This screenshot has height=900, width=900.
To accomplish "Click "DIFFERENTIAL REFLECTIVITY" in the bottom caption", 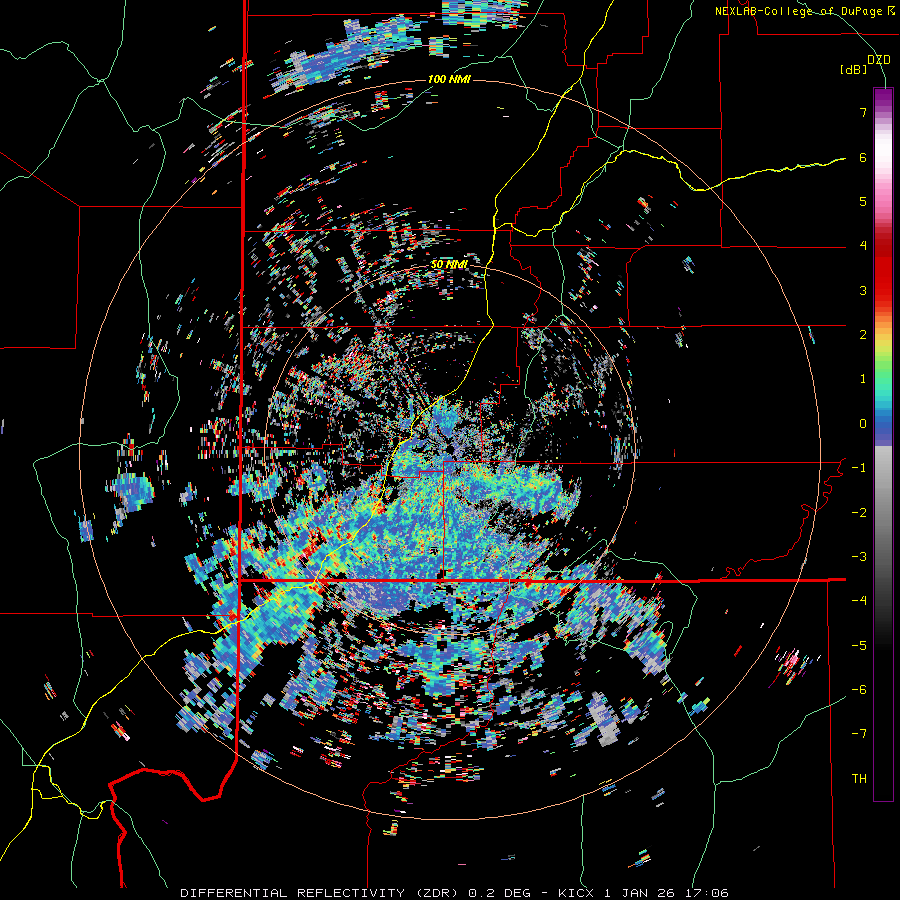I will 293,893.
